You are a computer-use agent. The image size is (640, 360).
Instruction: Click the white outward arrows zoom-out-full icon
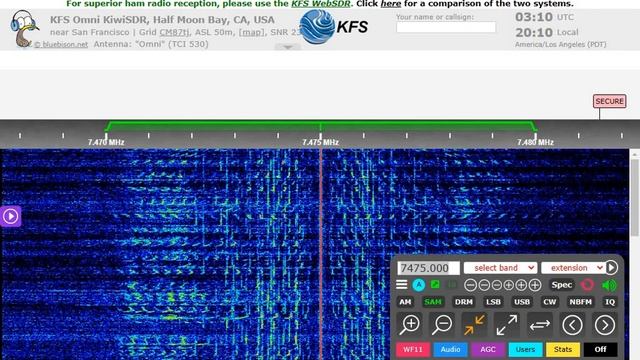pos(507,324)
